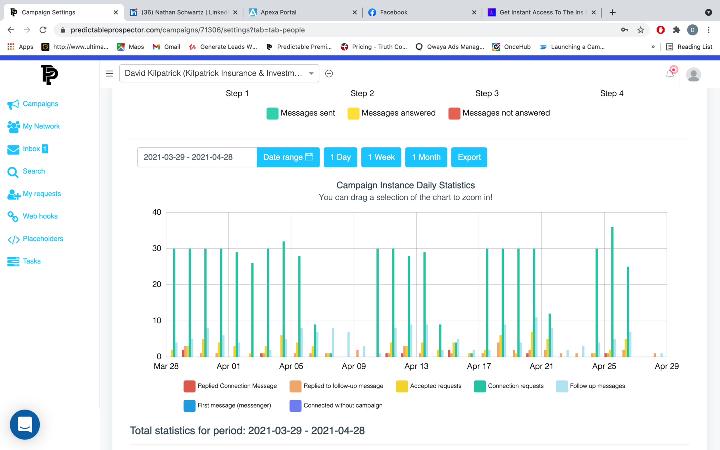Toggle Replied Connection Message legend series
This screenshot has height=450, width=720.
231,386
